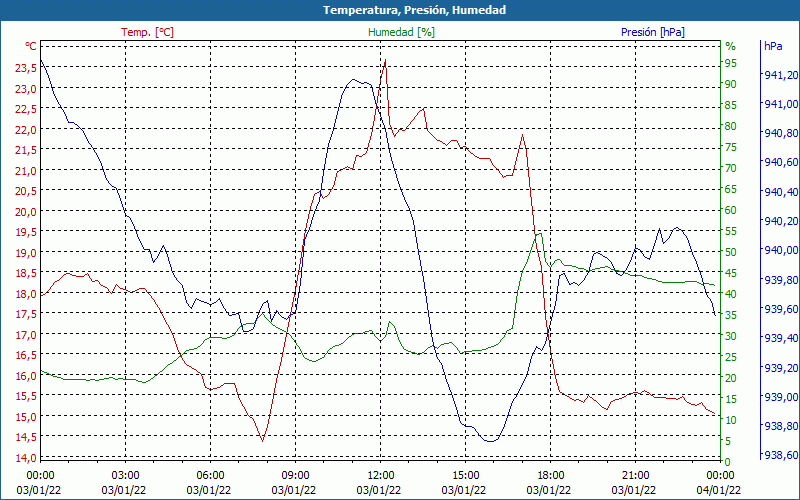Click the 940,80 pressure axis tick
This screenshot has height=500, width=800.
coord(781,133)
